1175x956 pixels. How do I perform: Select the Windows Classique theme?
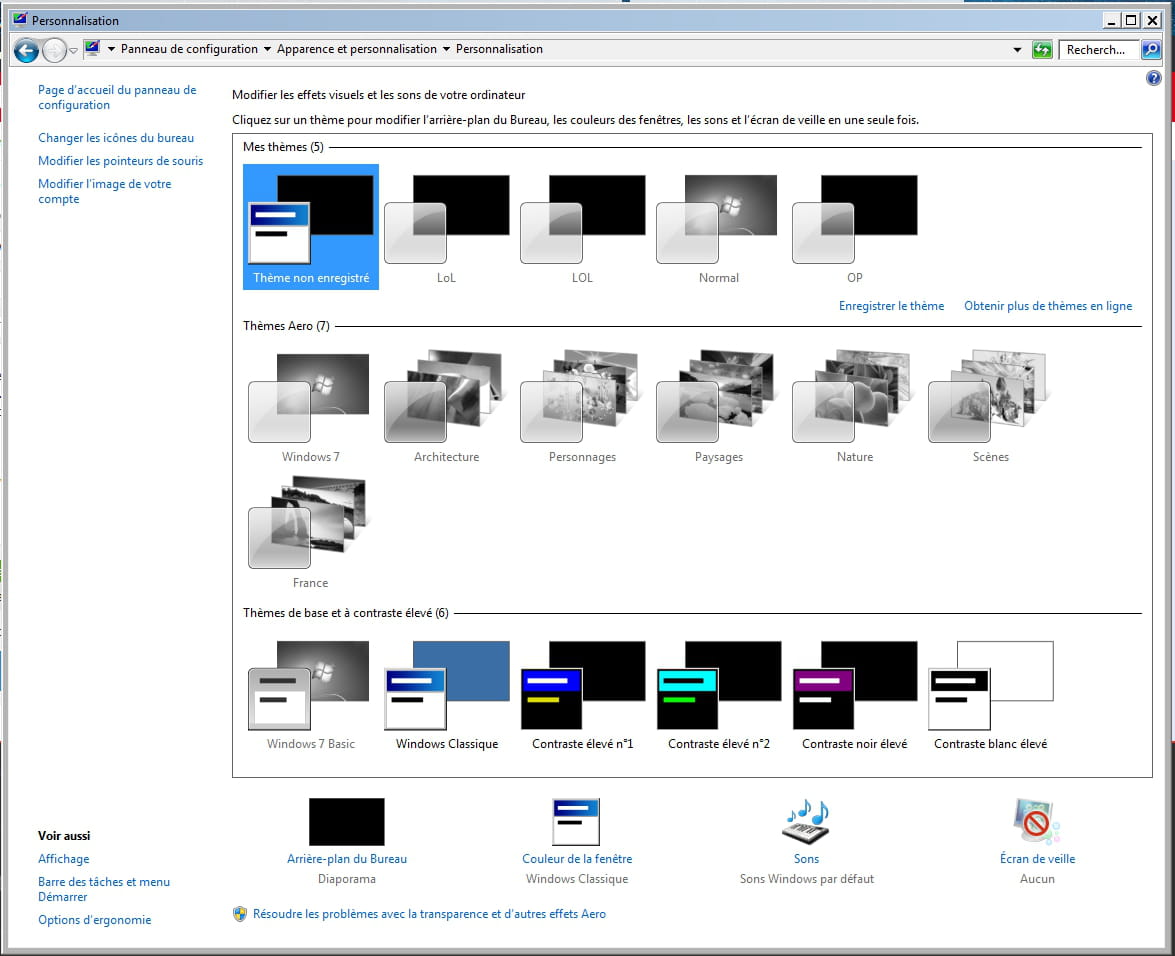447,694
